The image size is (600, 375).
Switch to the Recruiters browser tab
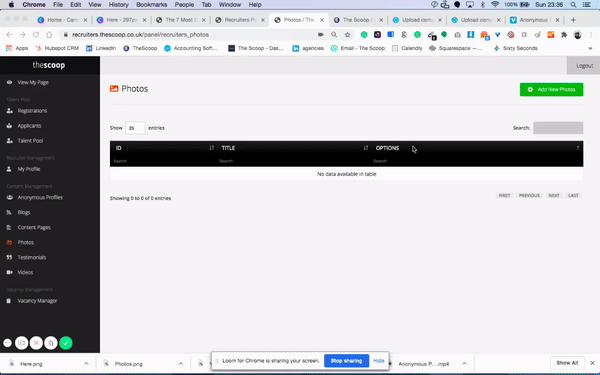pos(240,20)
